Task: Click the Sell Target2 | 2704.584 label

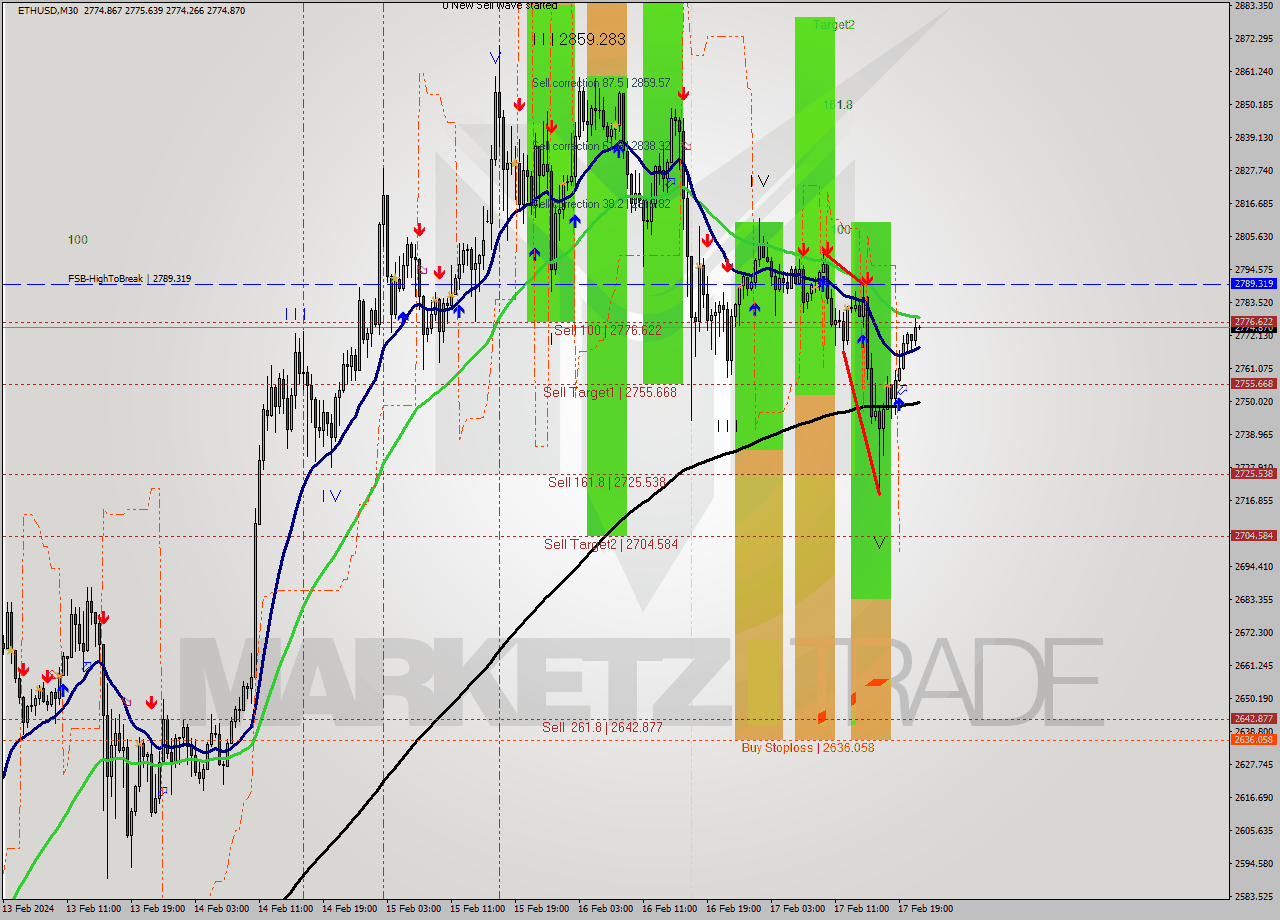Action: pyautogui.click(x=611, y=544)
